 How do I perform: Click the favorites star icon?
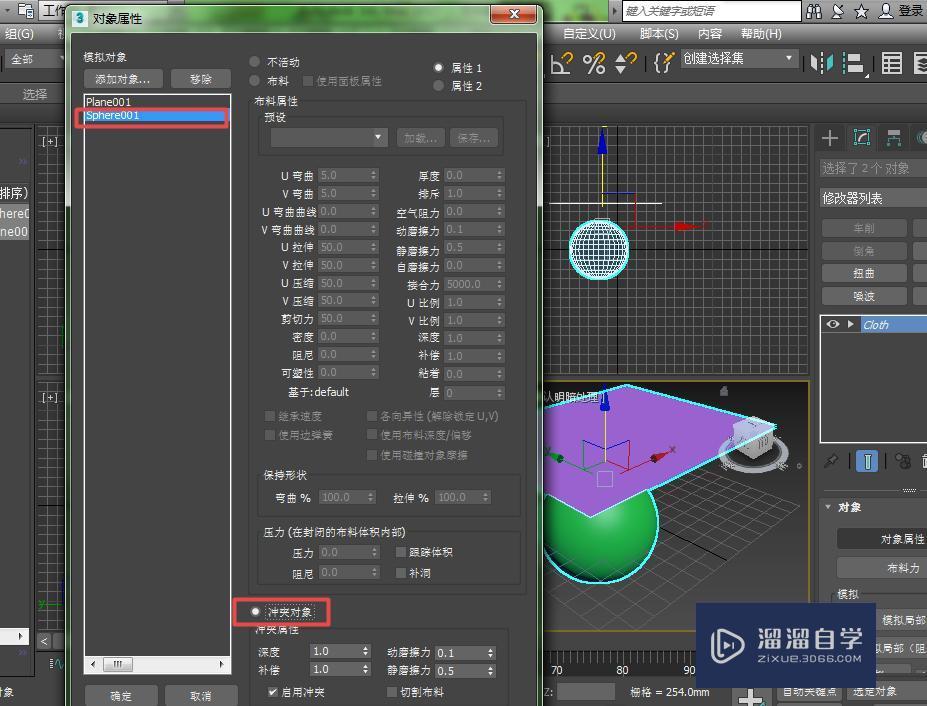(861, 11)
